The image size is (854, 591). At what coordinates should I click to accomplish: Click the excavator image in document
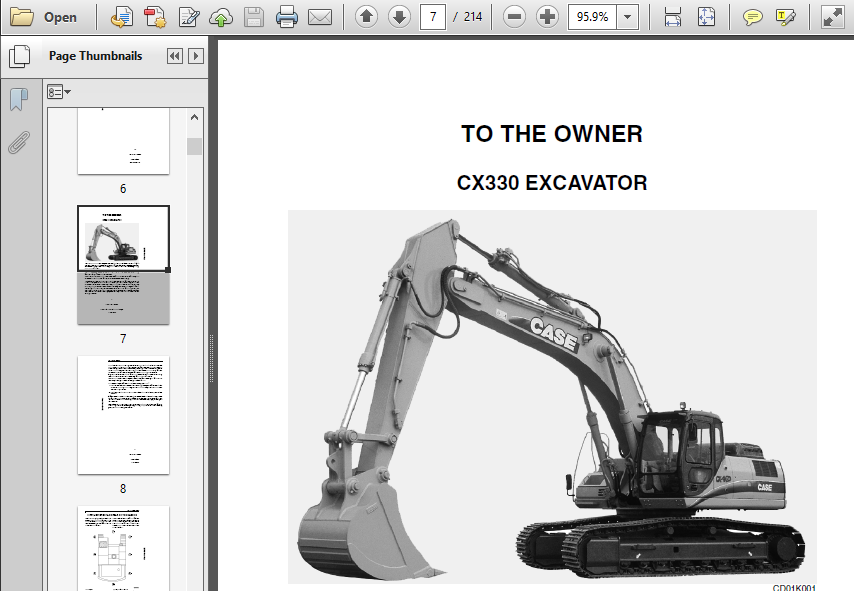tap(552, 397)
